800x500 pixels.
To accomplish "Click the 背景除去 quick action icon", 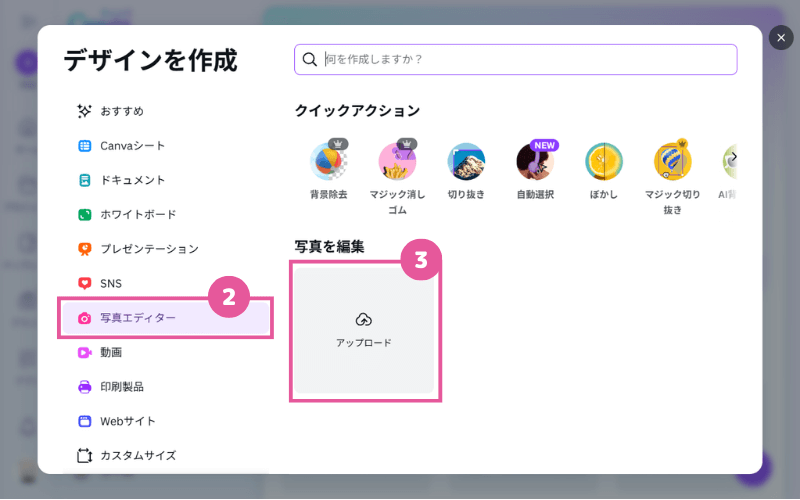I will 328,162.
